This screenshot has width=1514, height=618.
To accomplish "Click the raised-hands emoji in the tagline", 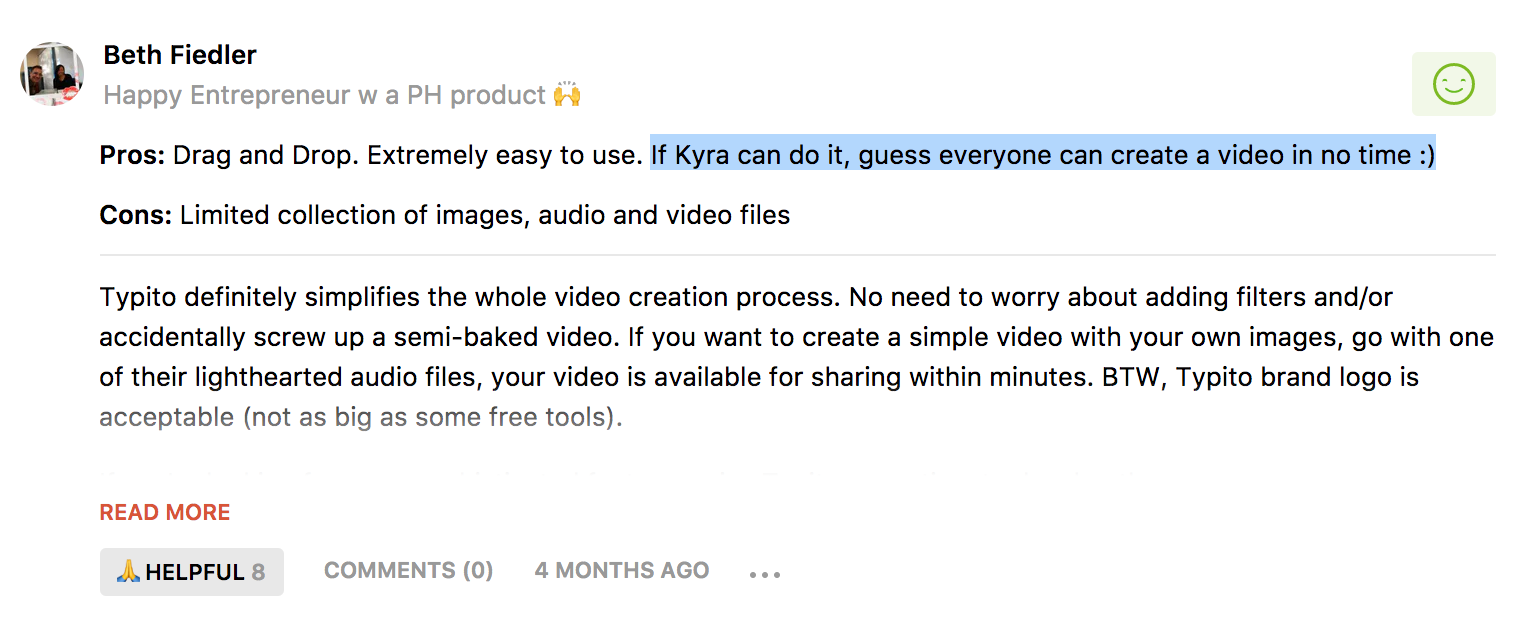I will pyautogui.click(x=567, y=95).
